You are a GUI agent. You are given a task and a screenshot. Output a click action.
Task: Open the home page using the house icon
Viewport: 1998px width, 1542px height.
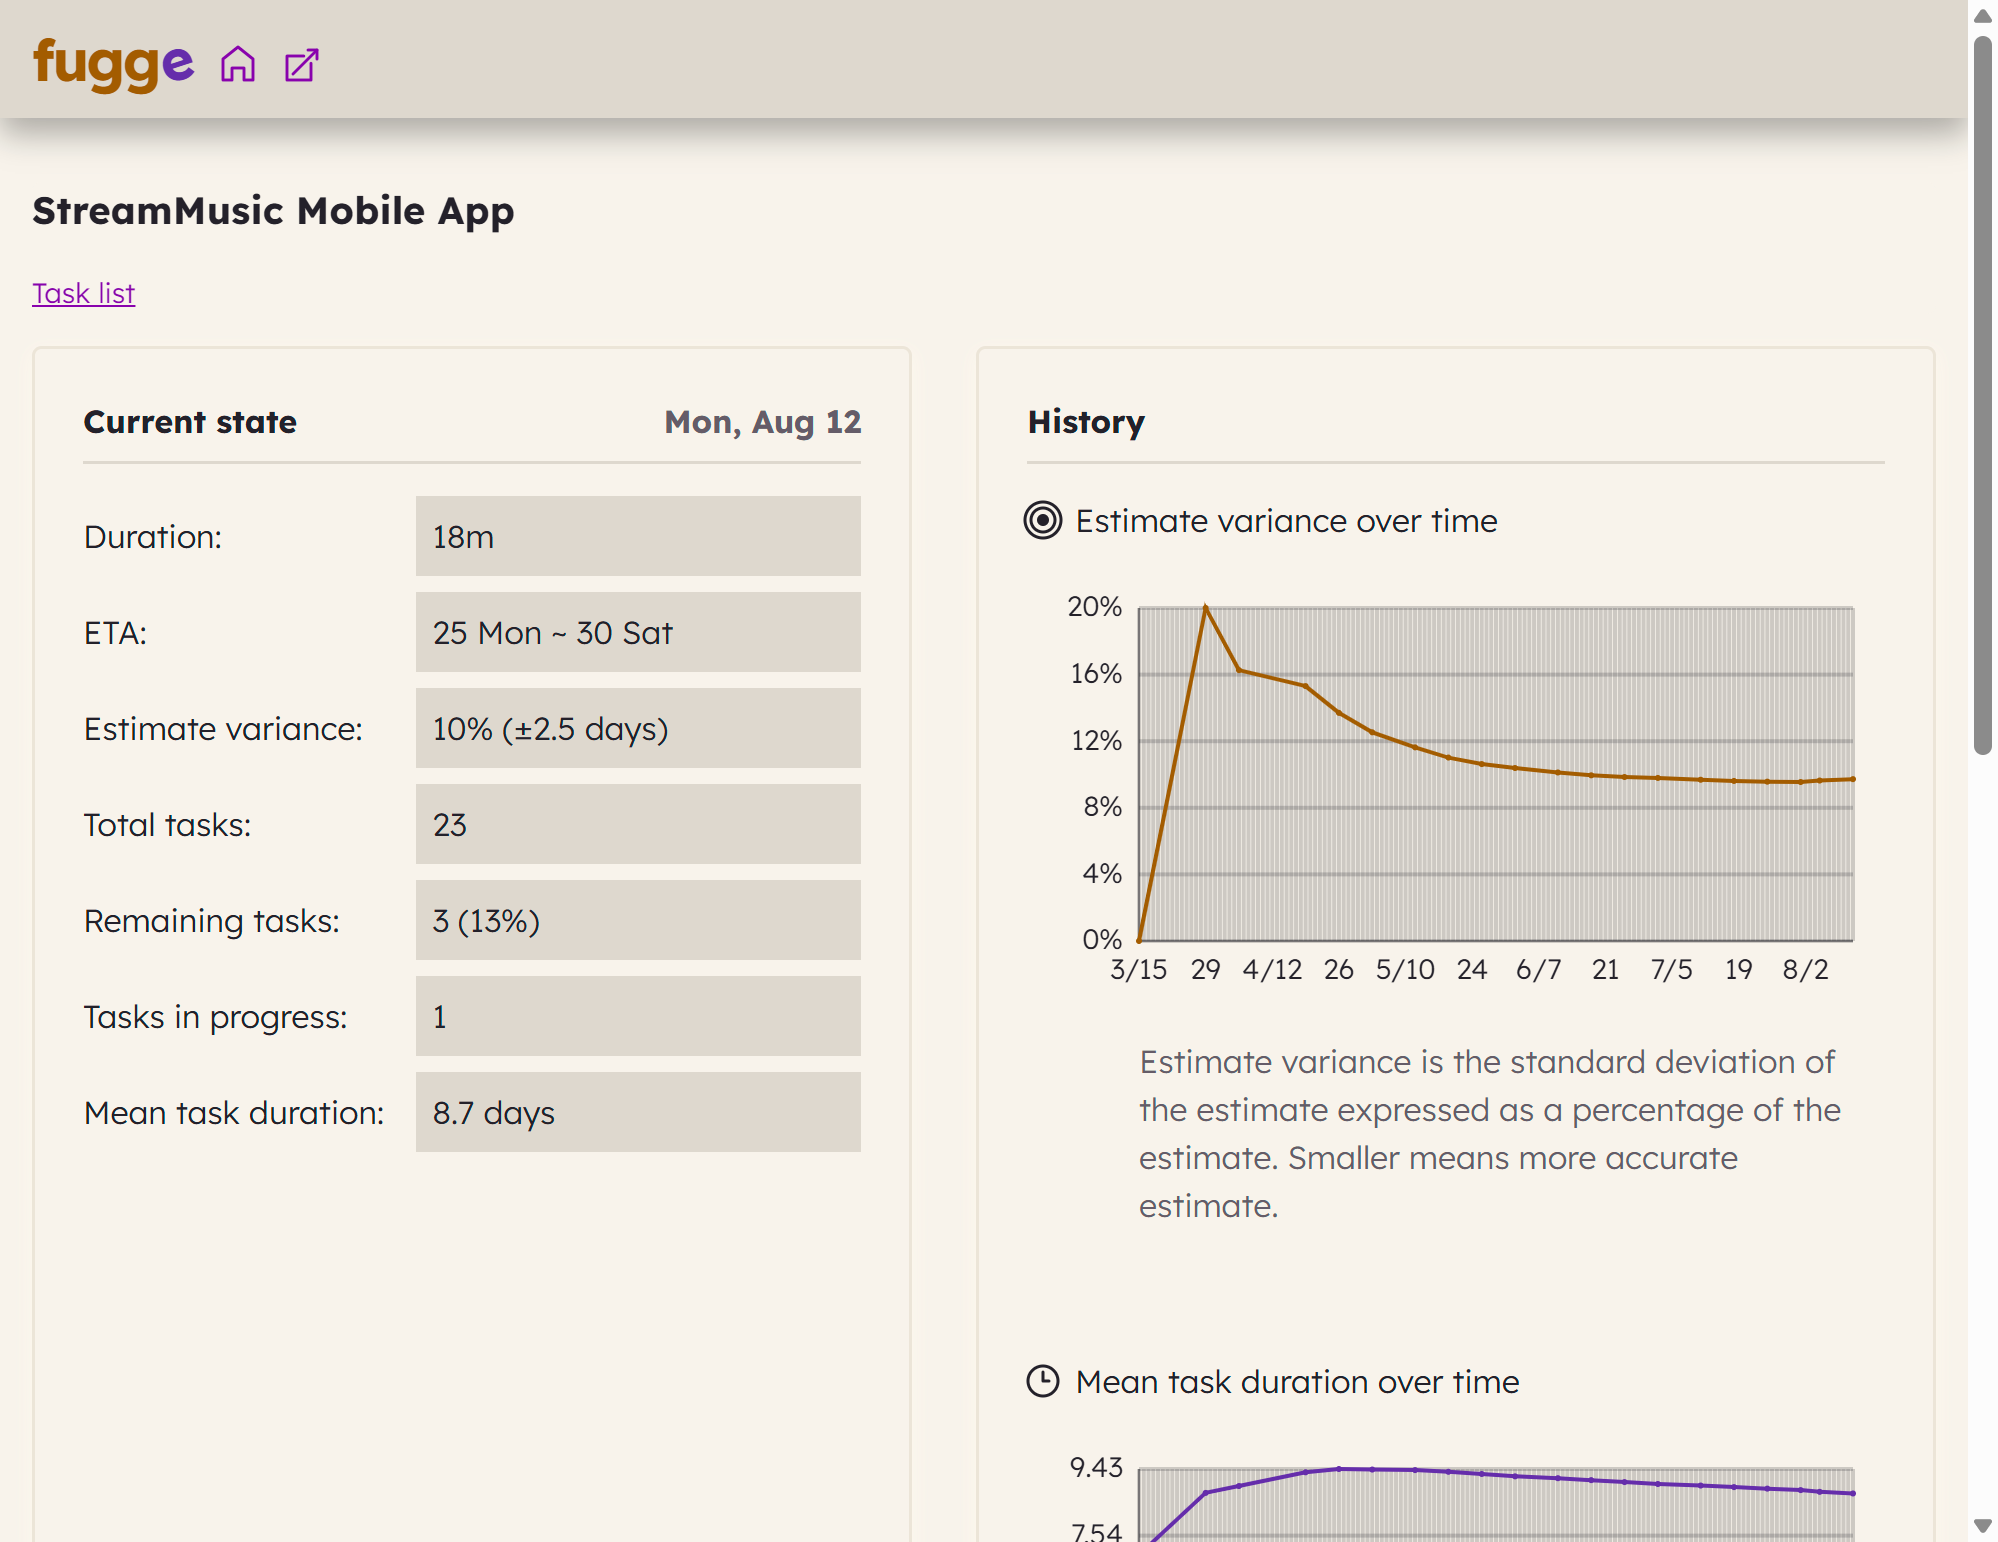239,64
